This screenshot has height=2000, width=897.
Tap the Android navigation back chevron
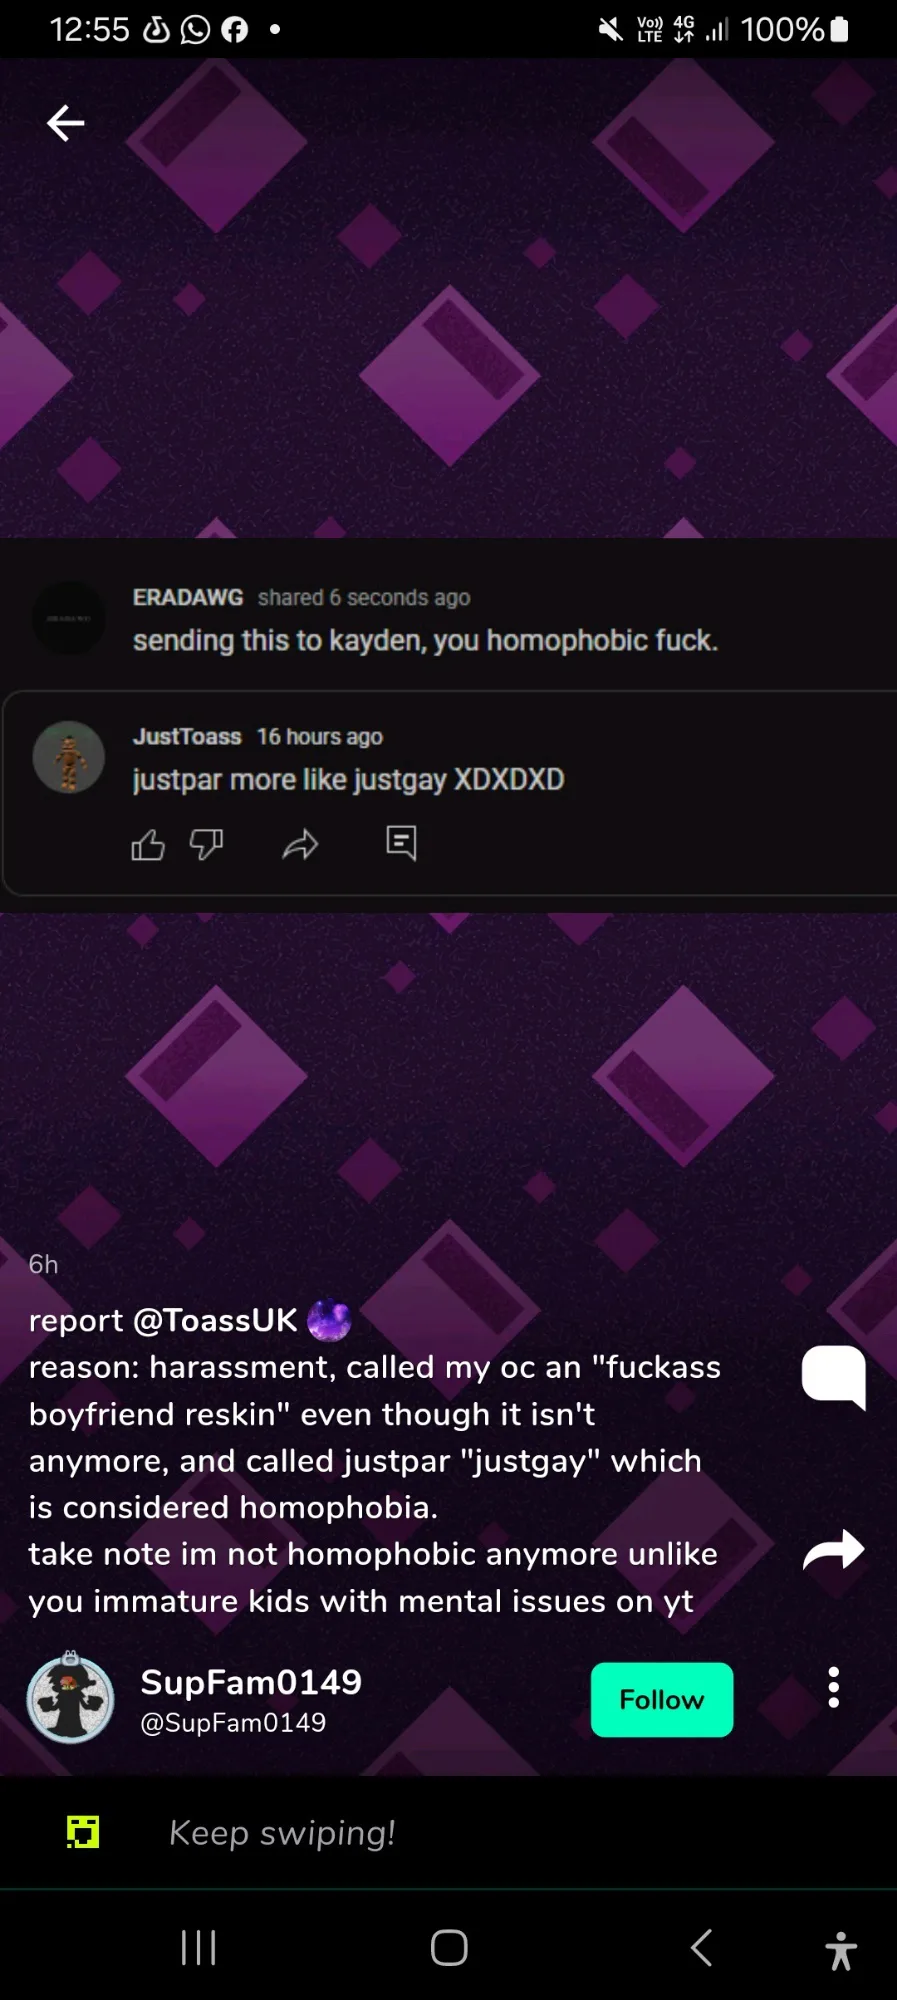tap(702, 1948)
